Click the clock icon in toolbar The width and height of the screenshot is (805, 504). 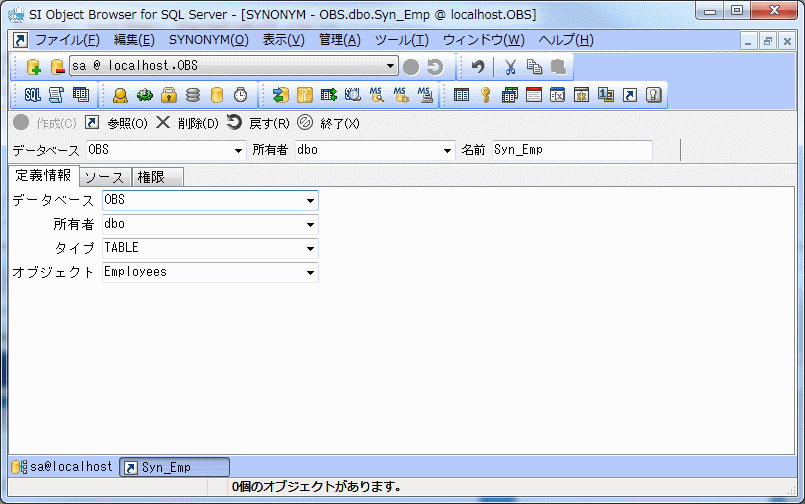click(x=241, y=95)
